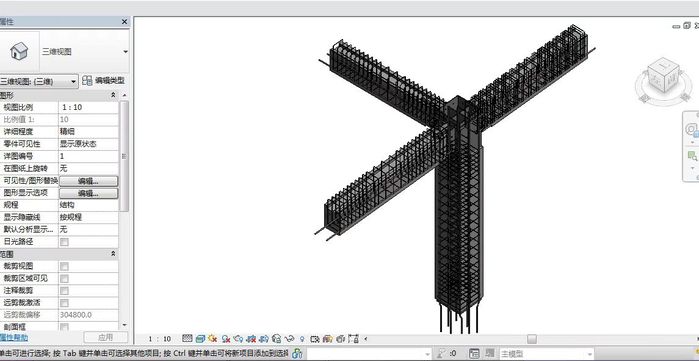Toggle shadows icon in view control bar
The image size is (699, 361).
tap(226, 339)
